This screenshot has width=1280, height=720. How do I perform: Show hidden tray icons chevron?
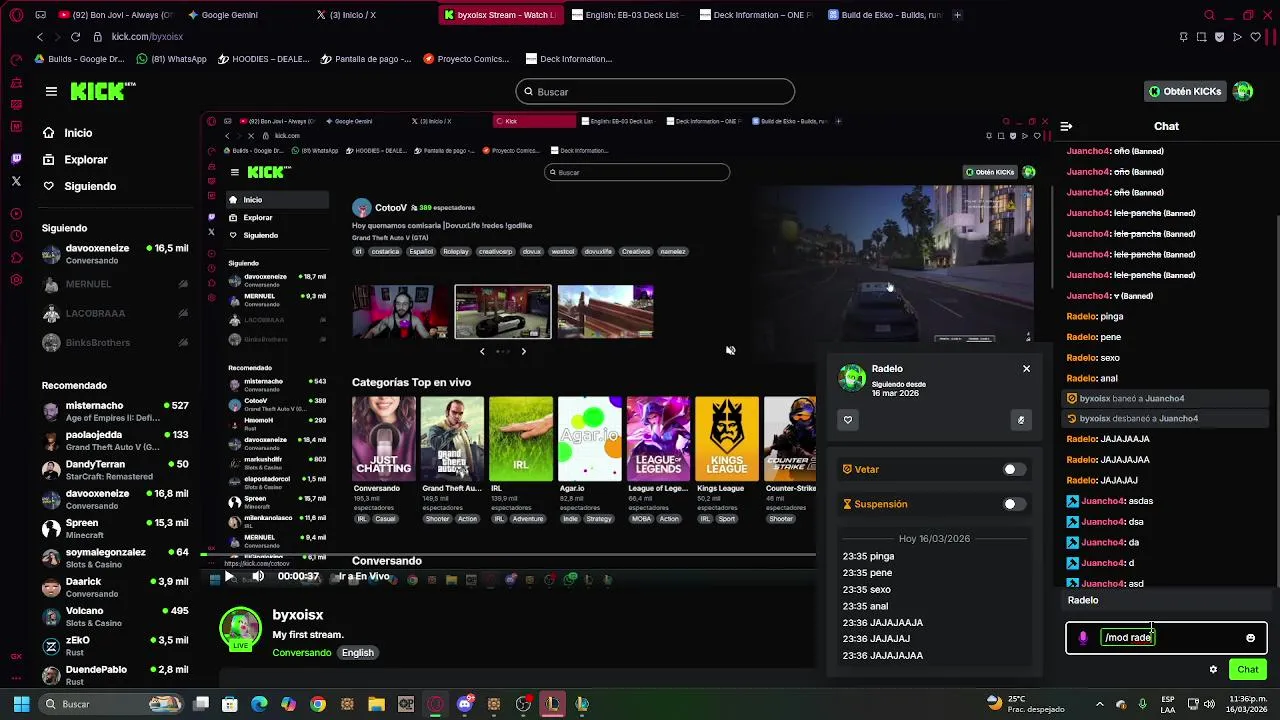pyautogui.click(x=1099, y=704)
